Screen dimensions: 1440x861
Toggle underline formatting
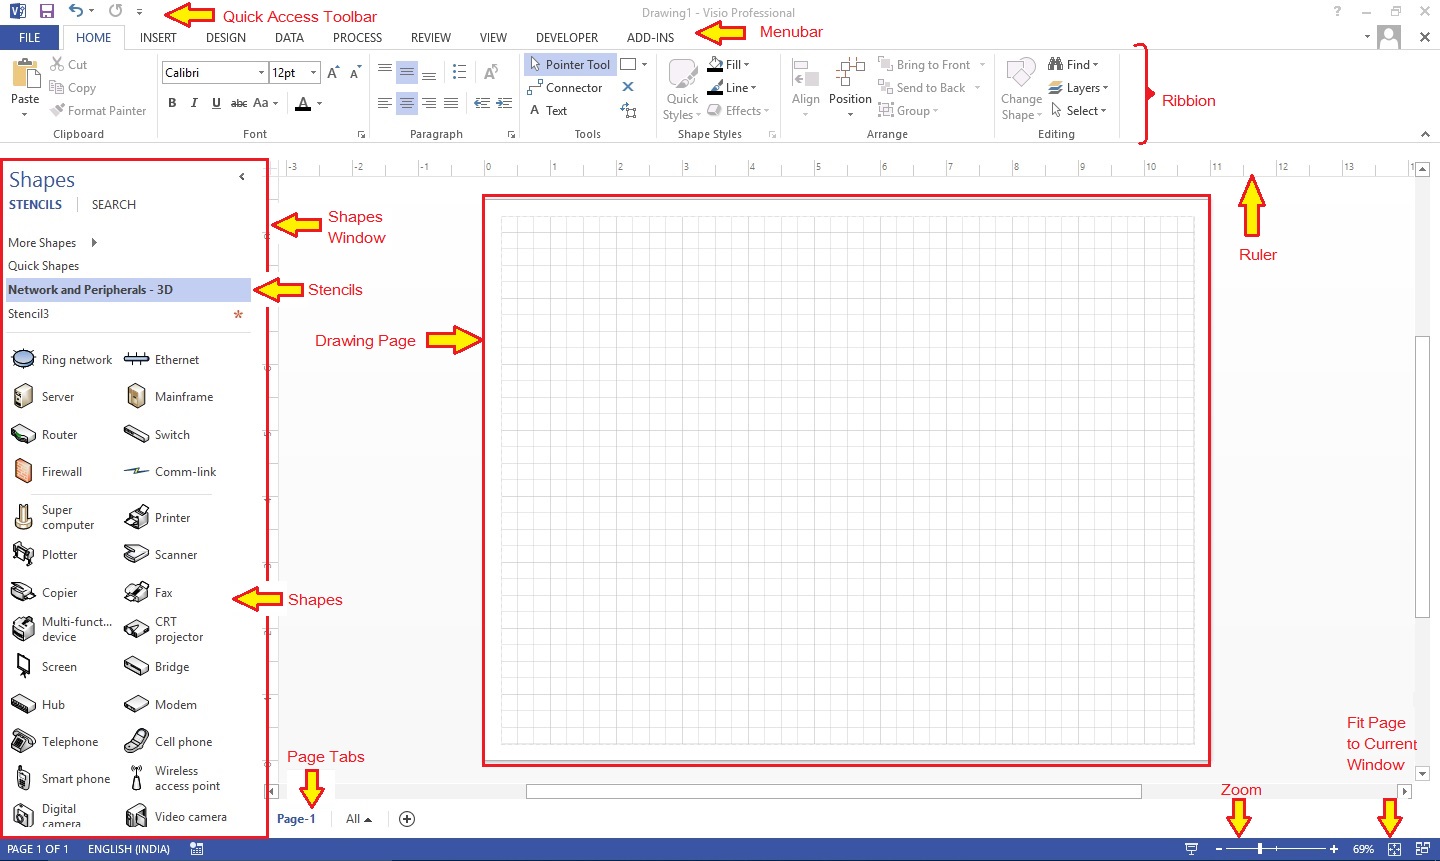tap(216, 102)
